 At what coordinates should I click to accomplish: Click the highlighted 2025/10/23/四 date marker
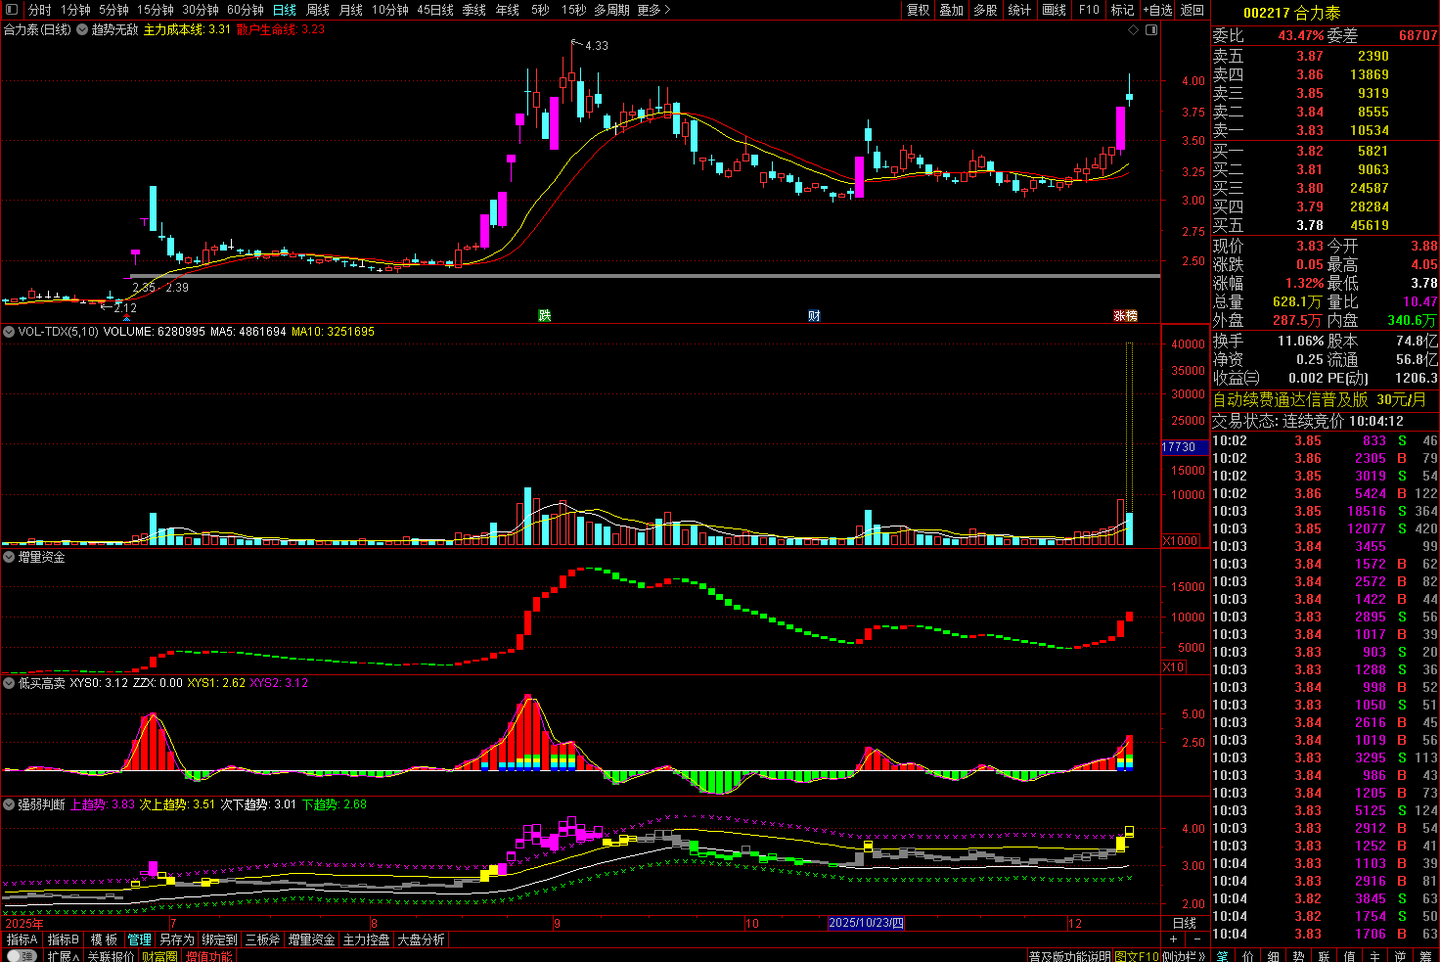(x=866, y=923)
